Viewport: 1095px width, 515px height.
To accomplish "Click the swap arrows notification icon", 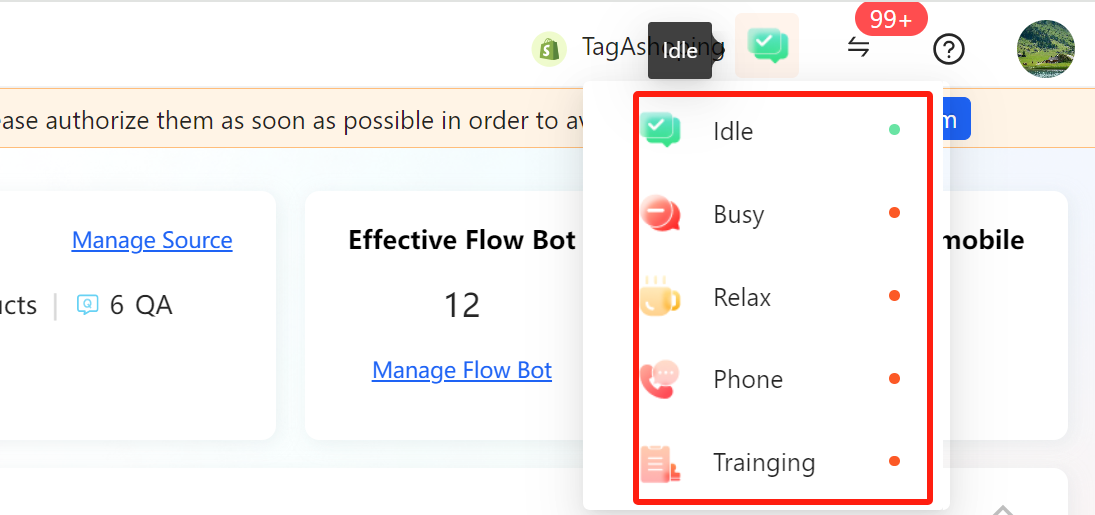I will click(x=858, y=48).
